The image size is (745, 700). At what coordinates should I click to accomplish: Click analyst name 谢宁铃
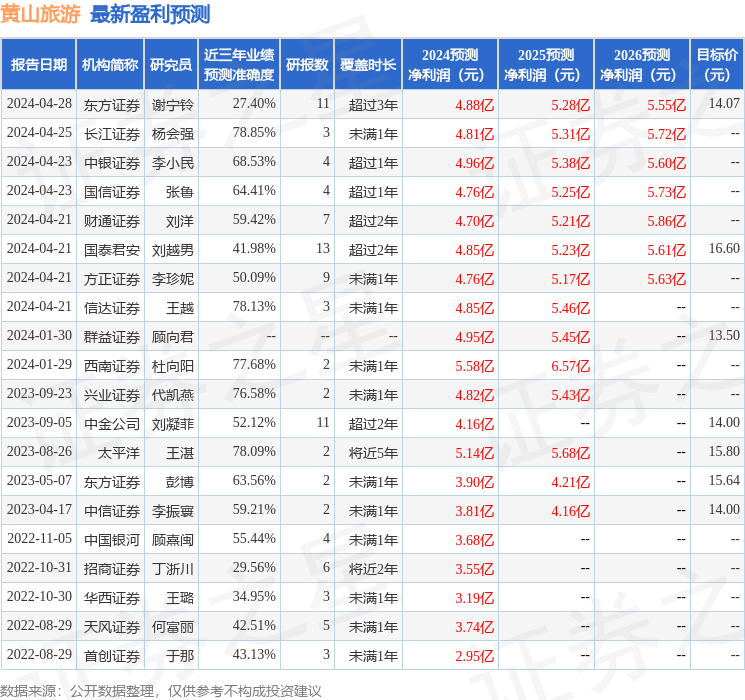tap(172, 104)
